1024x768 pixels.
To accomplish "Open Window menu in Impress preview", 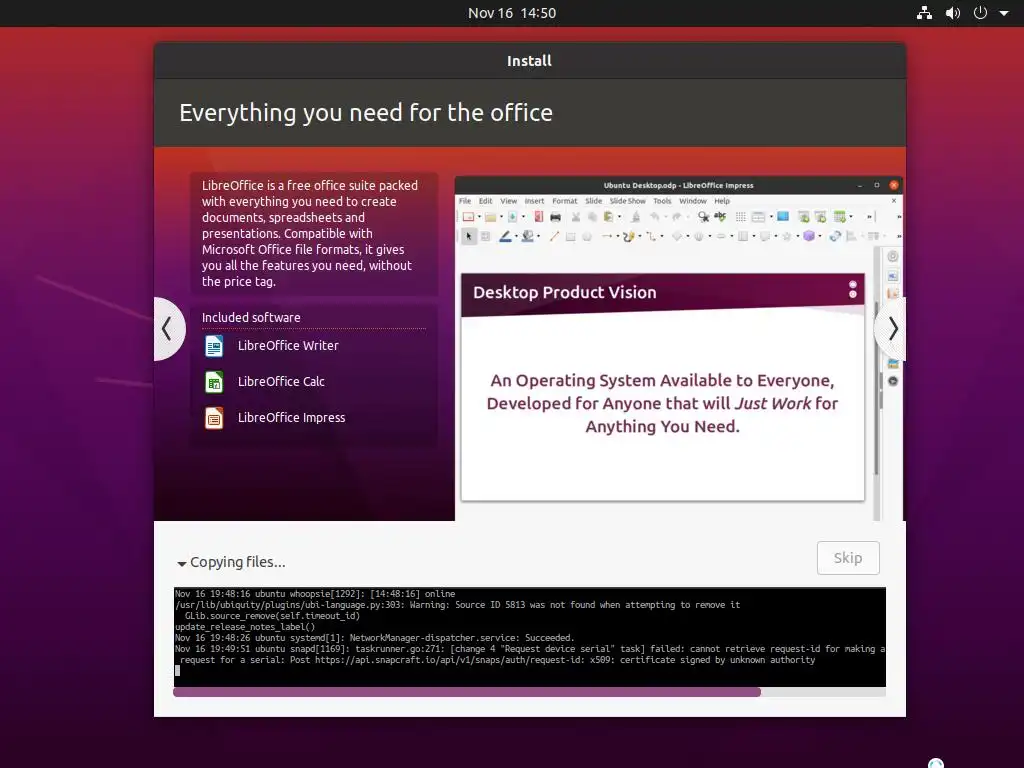I will tap(693, 201).
